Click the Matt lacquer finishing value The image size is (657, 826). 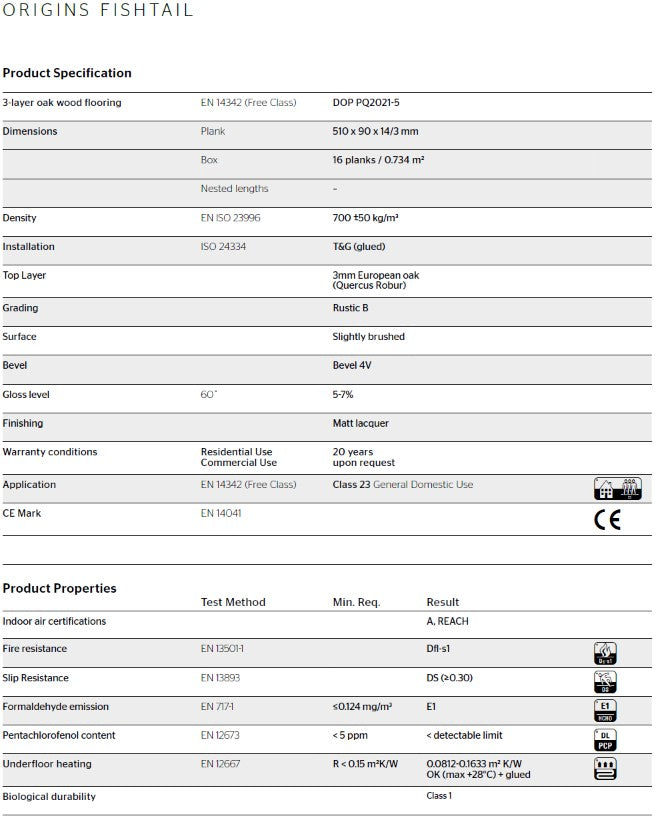click(x=360, y=423)
